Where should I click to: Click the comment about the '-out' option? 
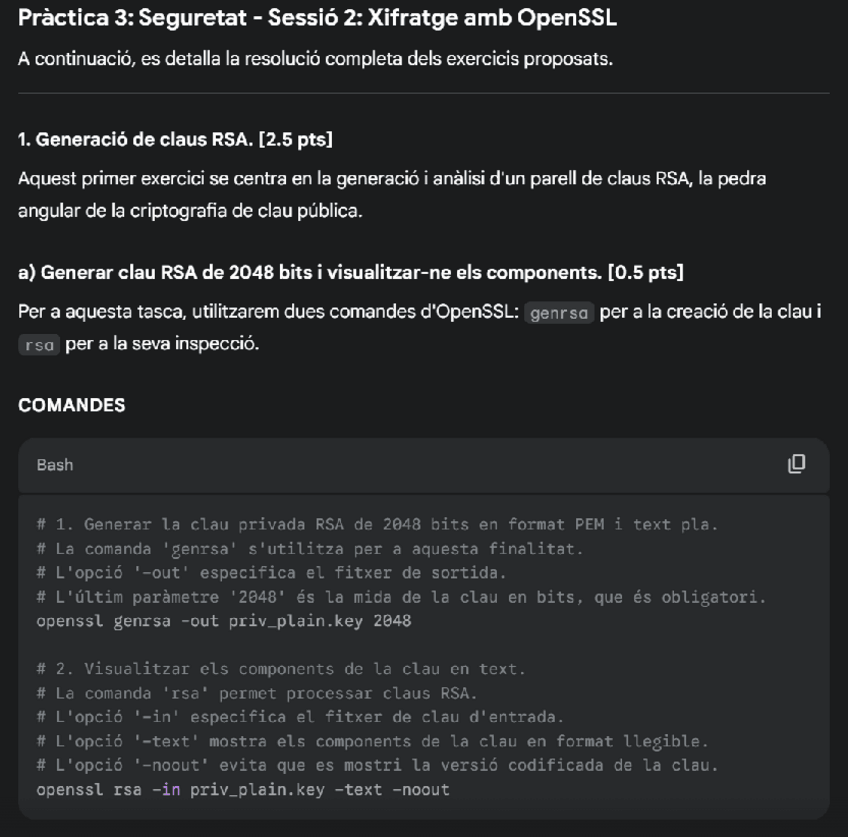pyautogui.click(x=270, y=573)
